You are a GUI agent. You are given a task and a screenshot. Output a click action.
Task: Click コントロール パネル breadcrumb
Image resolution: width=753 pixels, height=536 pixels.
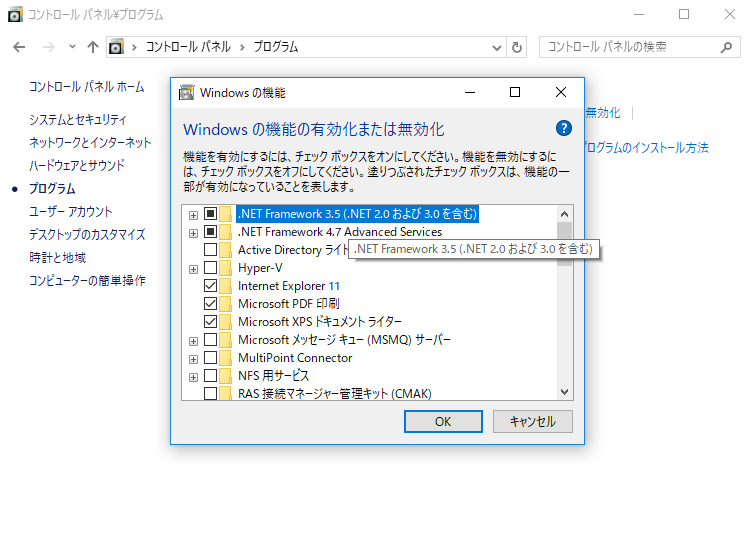(188, 47)
